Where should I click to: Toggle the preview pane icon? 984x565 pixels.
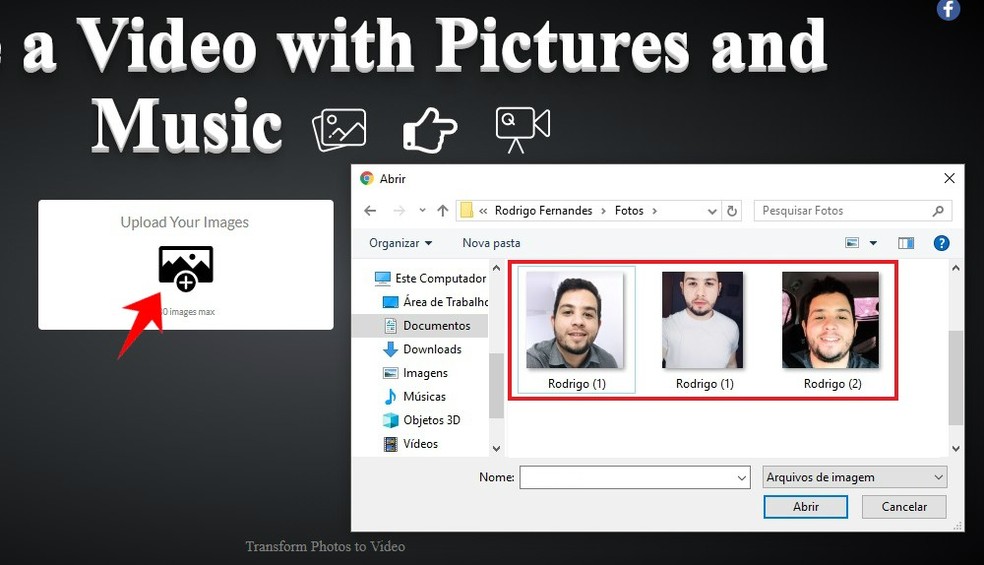[x=906, y=243]
